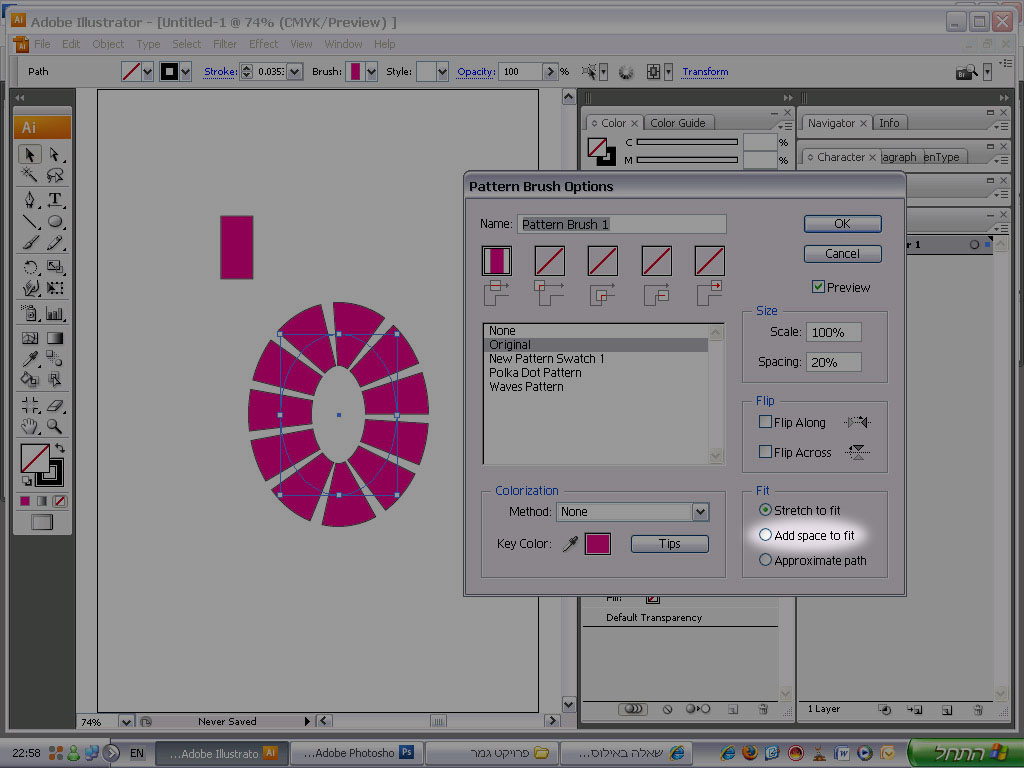Open the Object menu

(108, 44)
